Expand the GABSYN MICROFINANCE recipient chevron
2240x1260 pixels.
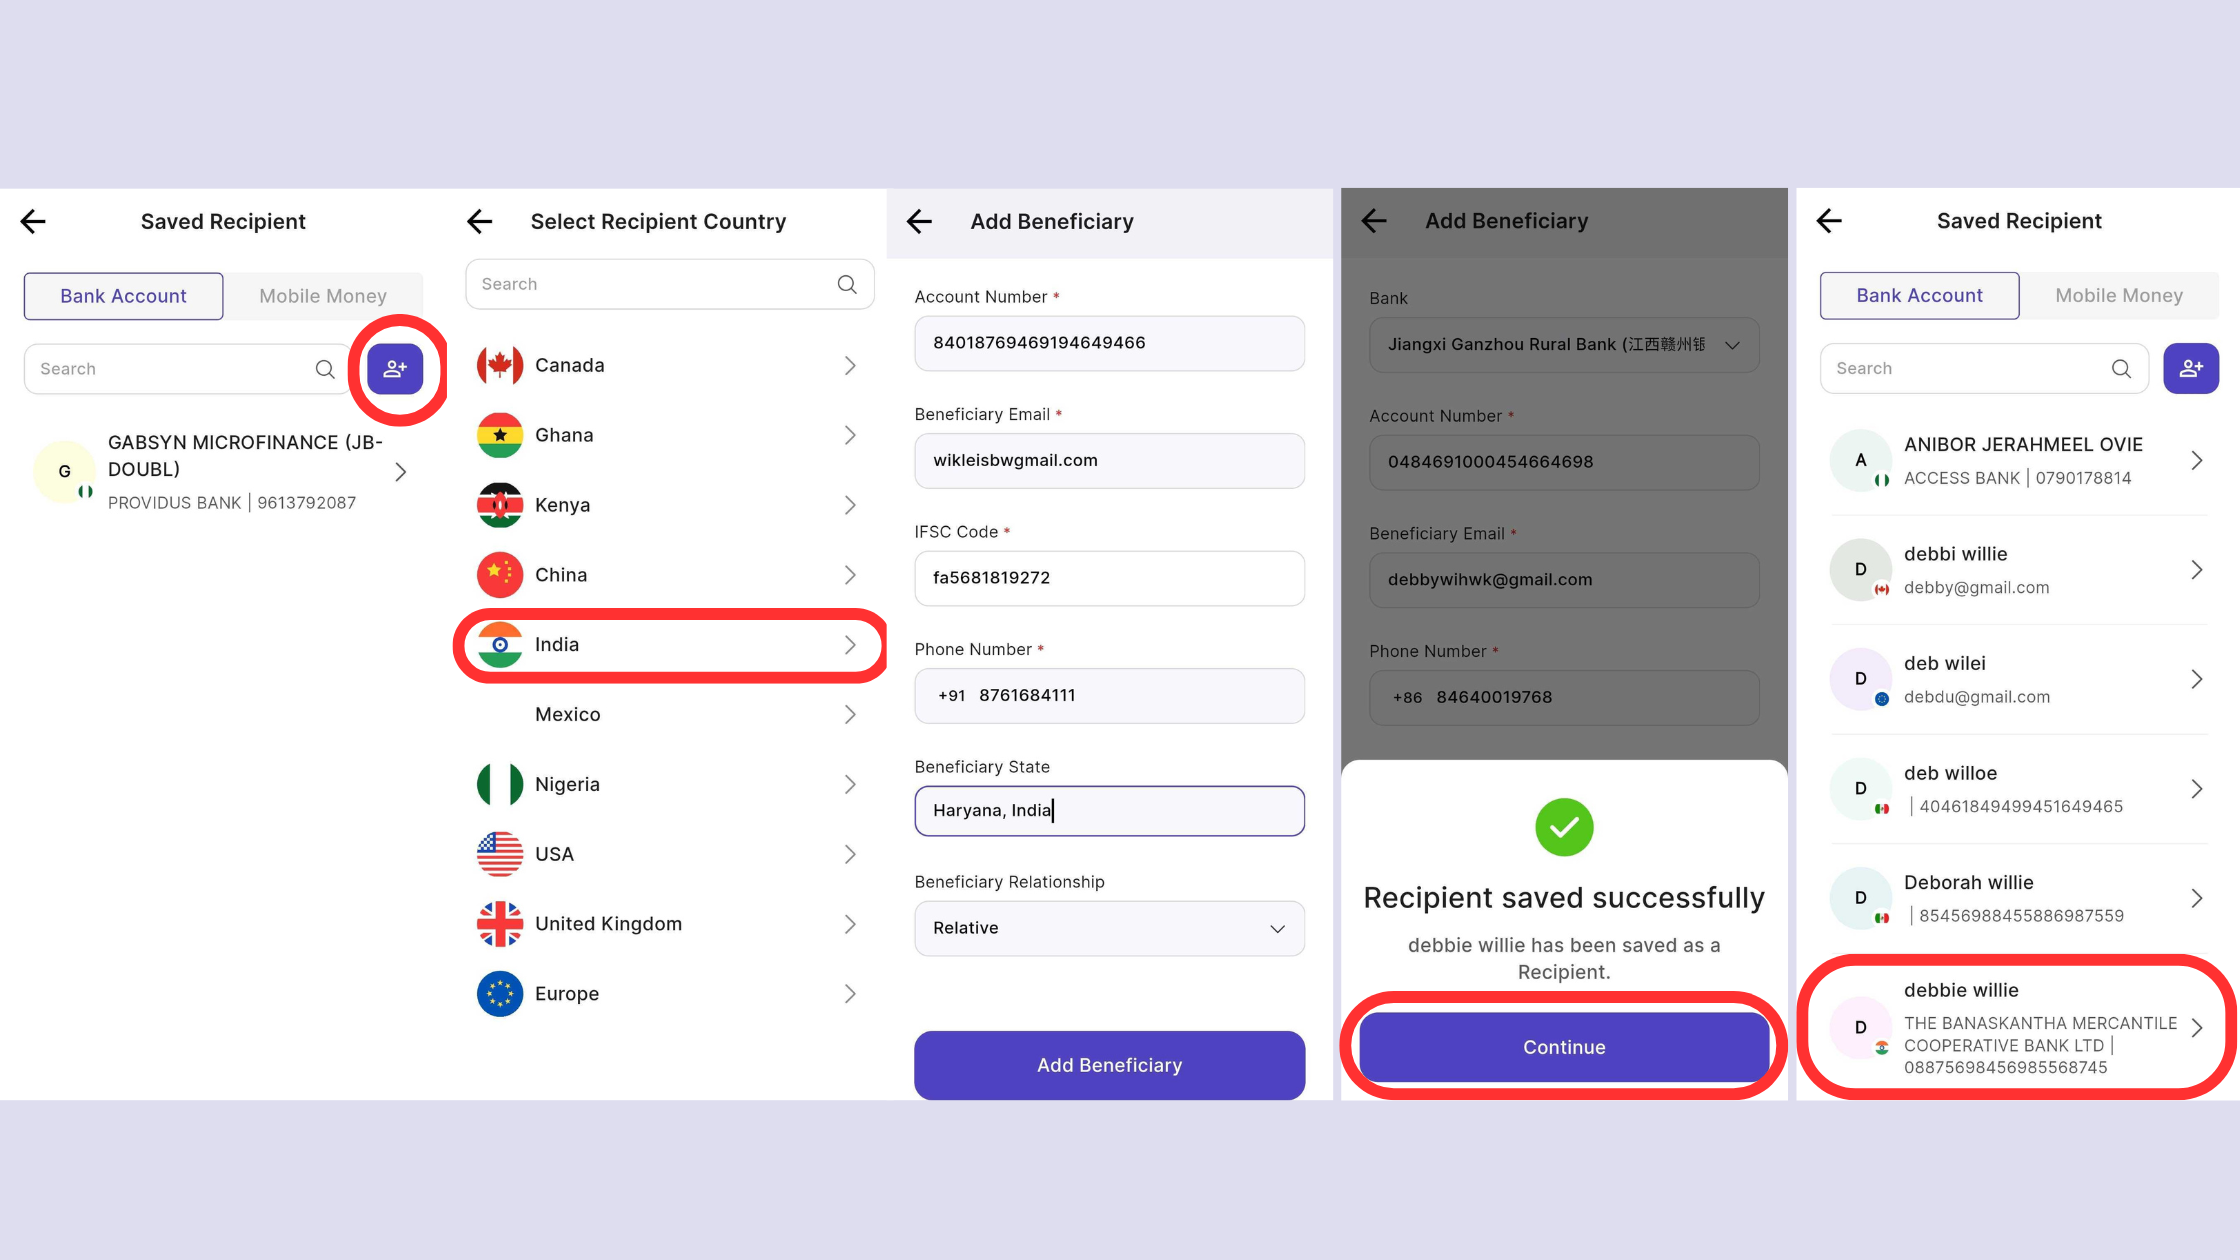tap(400, 471)
